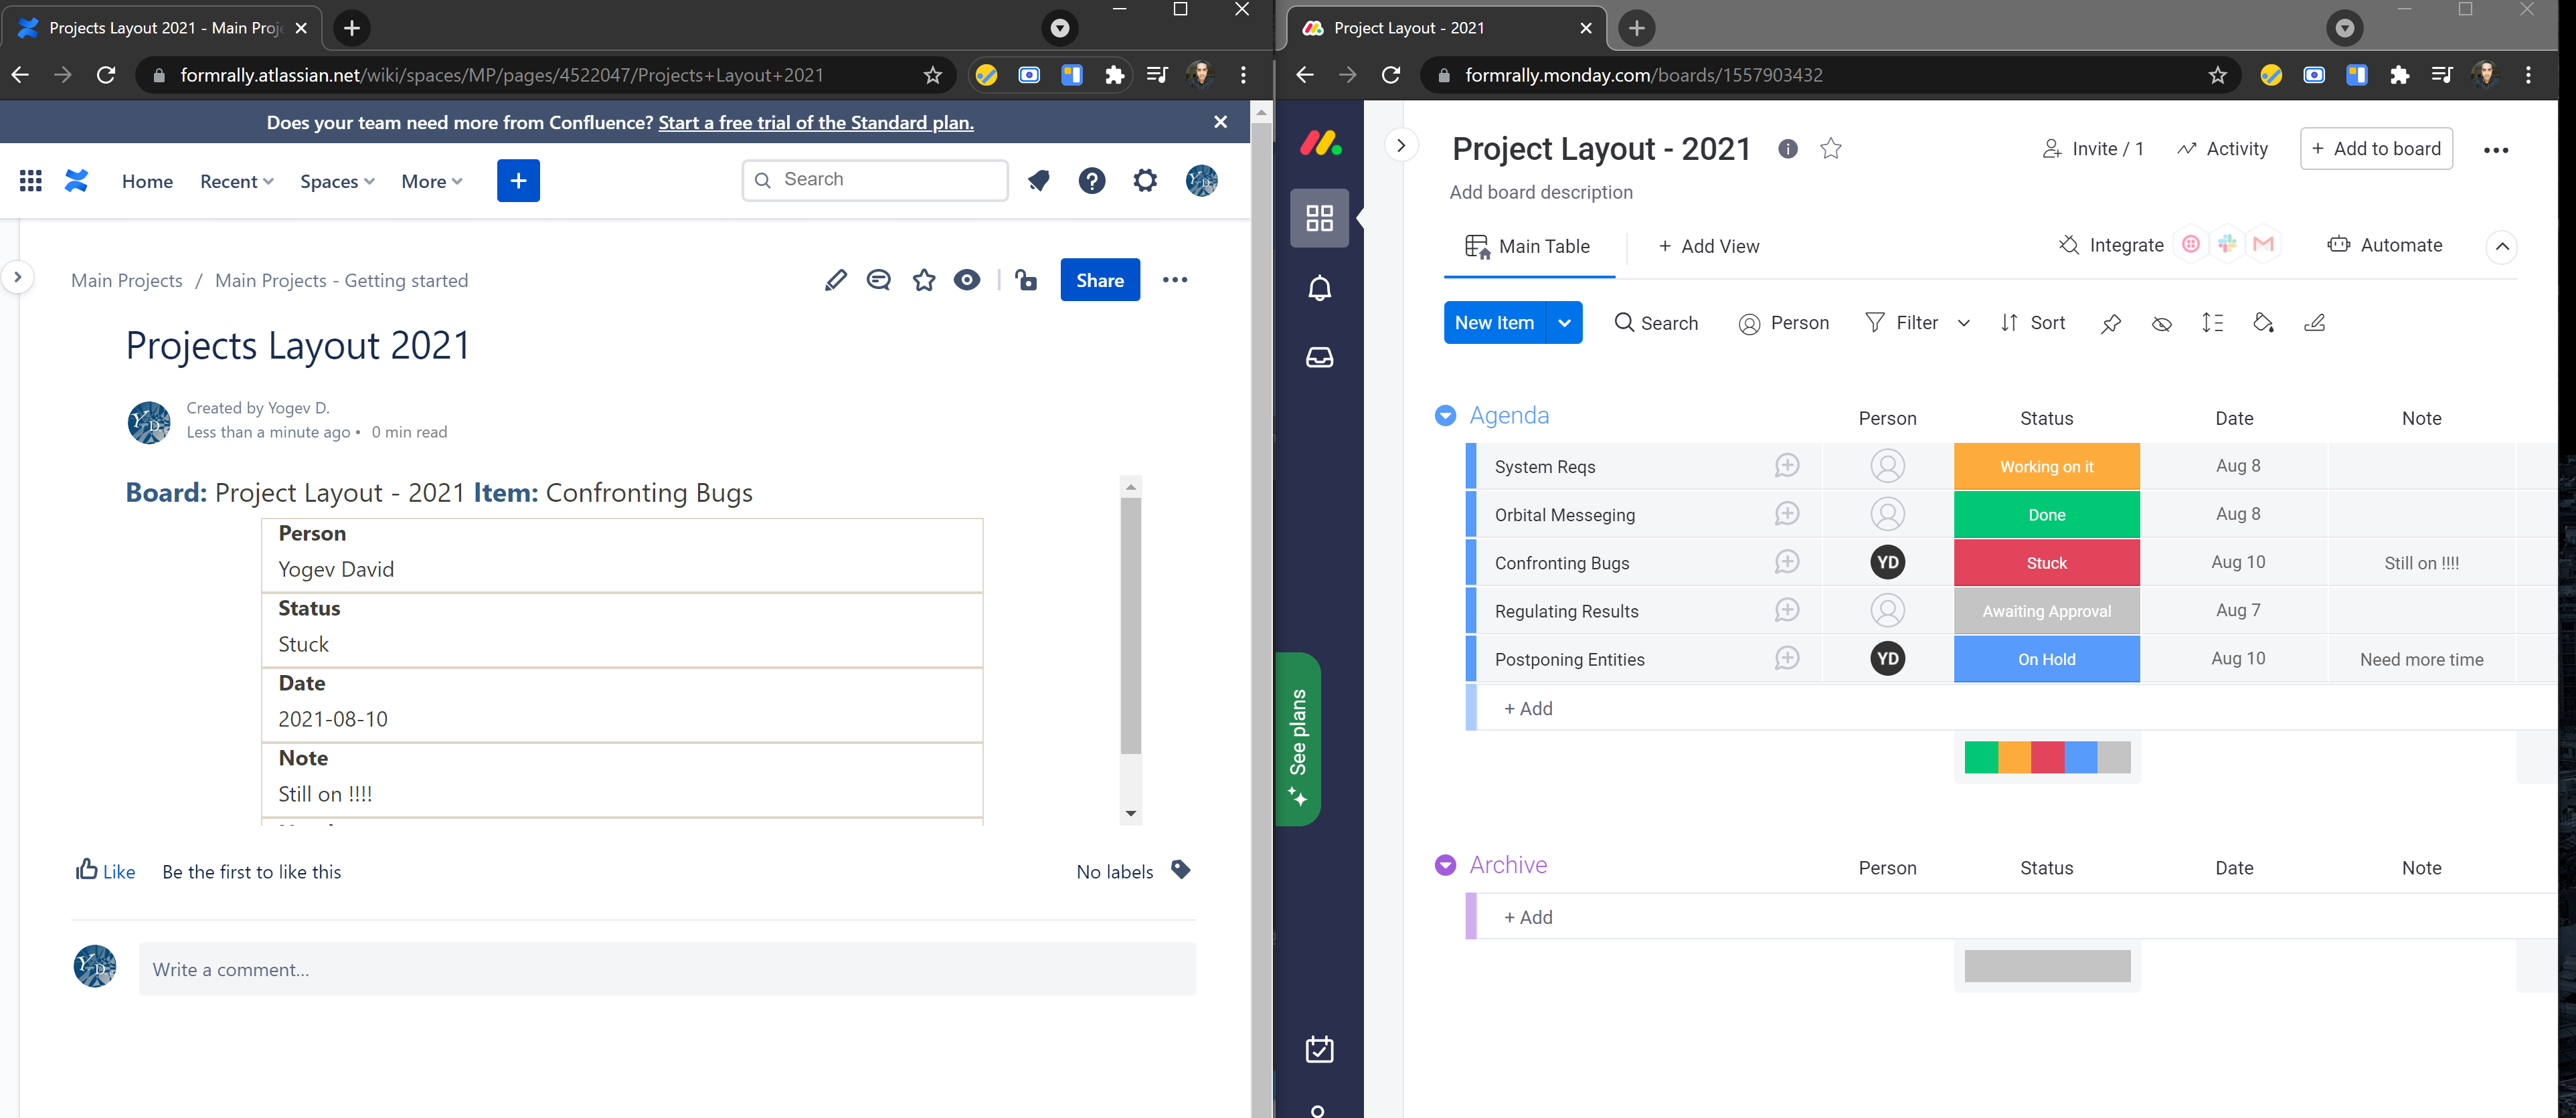The image size is (2576, 1118).
Task: Open monday.com notifications bell
Action: (1319, 288)
